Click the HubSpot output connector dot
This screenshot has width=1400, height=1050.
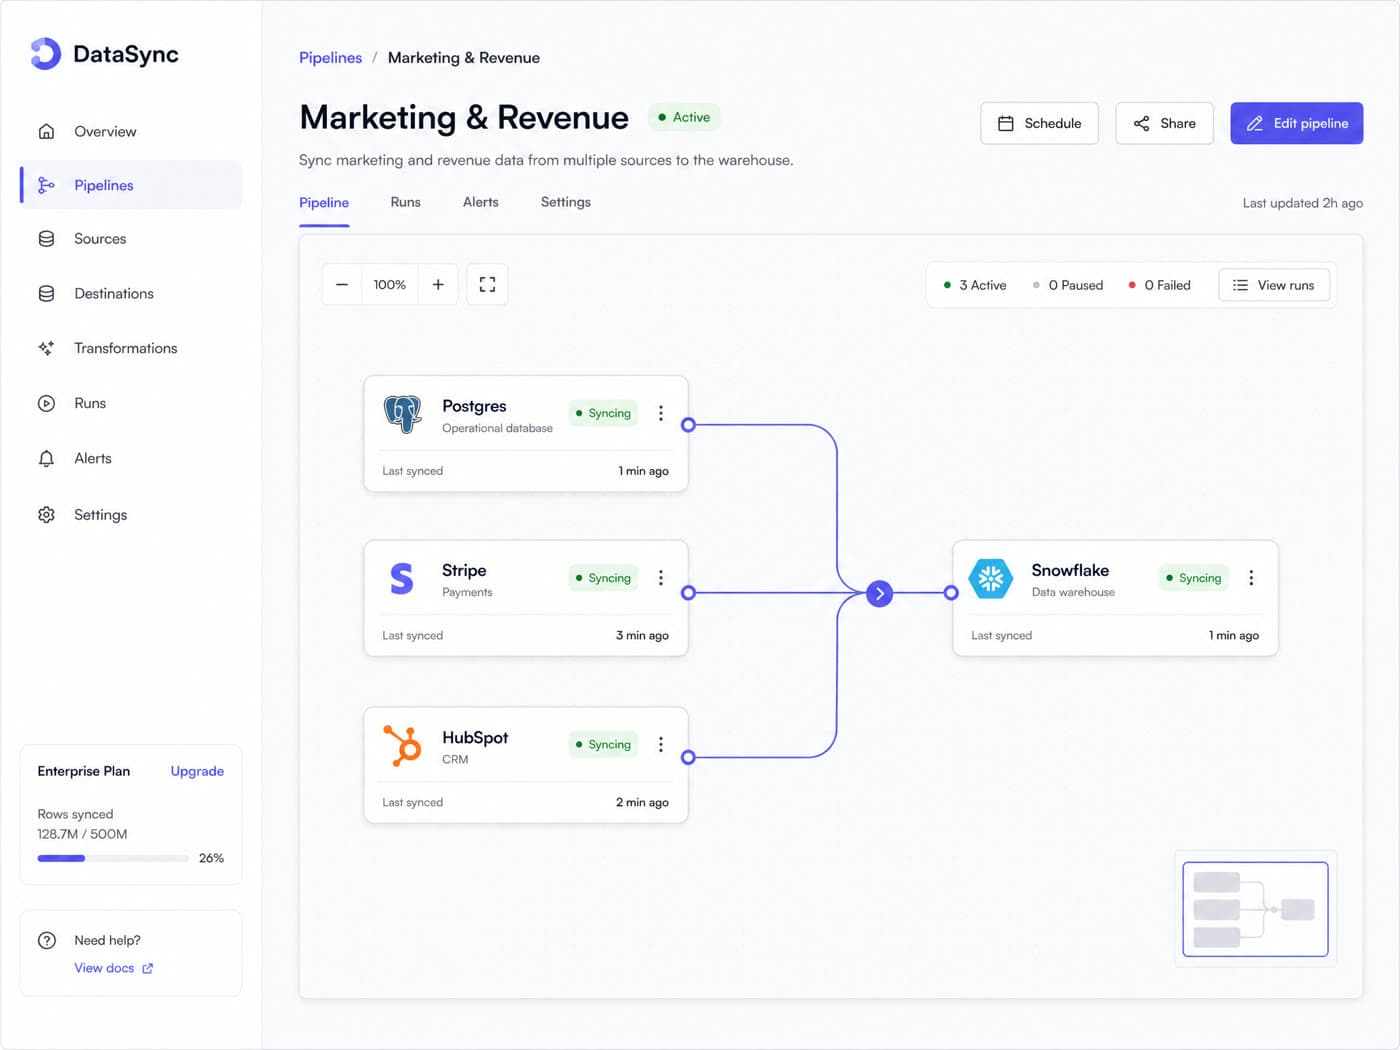pyautogui.click(x=688, y=758)
